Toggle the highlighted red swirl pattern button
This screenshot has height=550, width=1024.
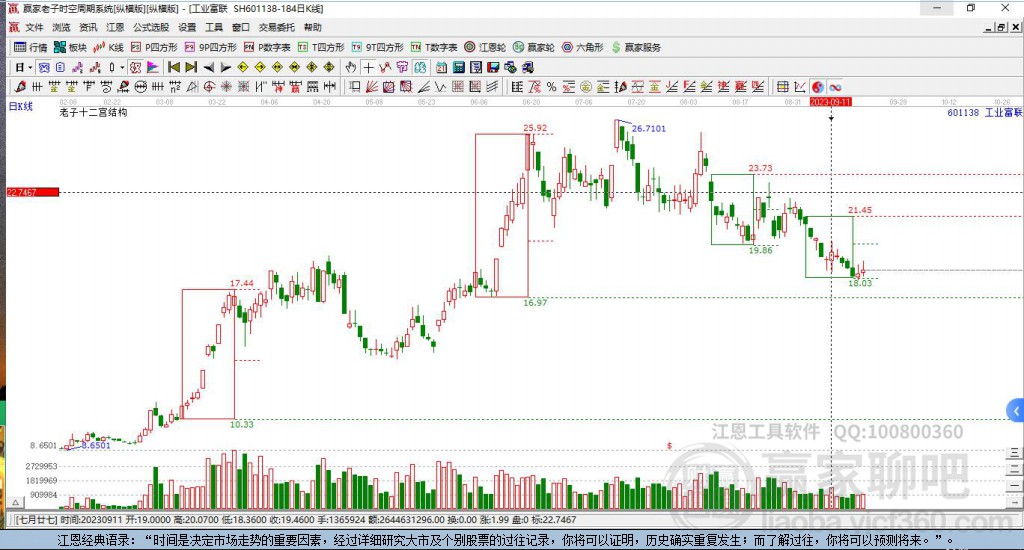[x=135, y=67]
